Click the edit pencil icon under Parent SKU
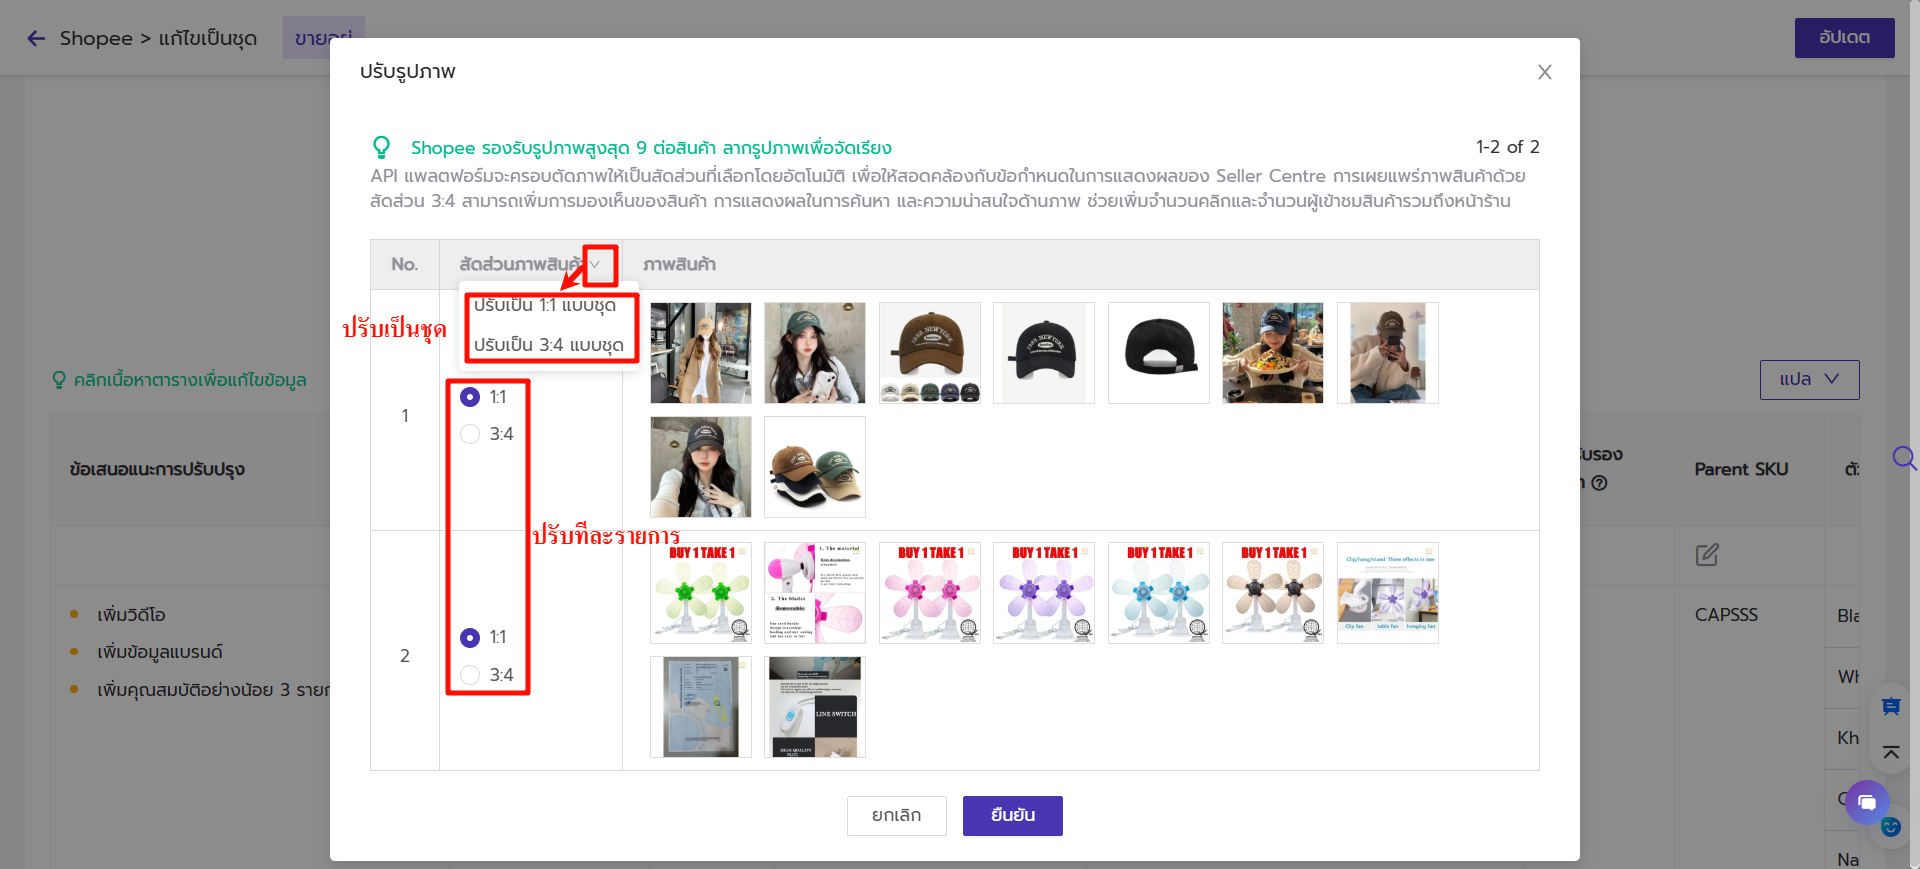This screenshot has width=1920, height=869. click(1707, 554)
